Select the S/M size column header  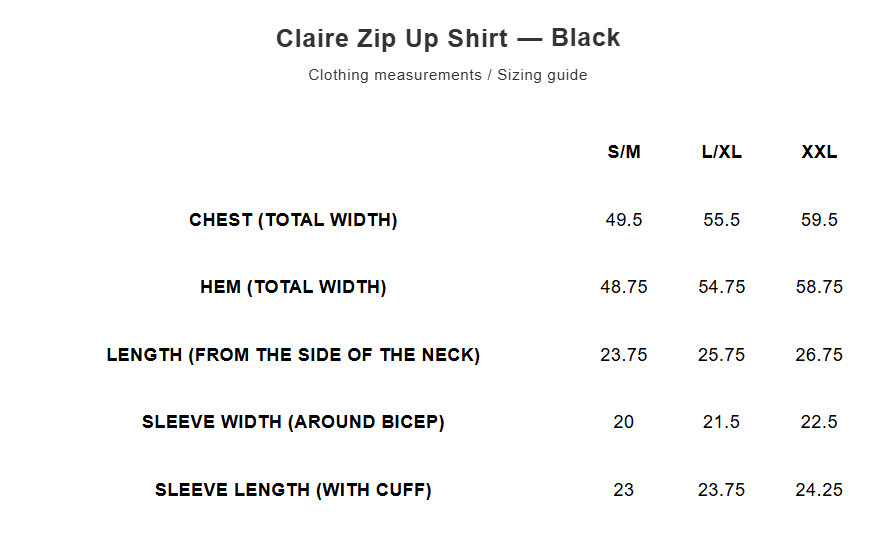click(x=624, y=152)
